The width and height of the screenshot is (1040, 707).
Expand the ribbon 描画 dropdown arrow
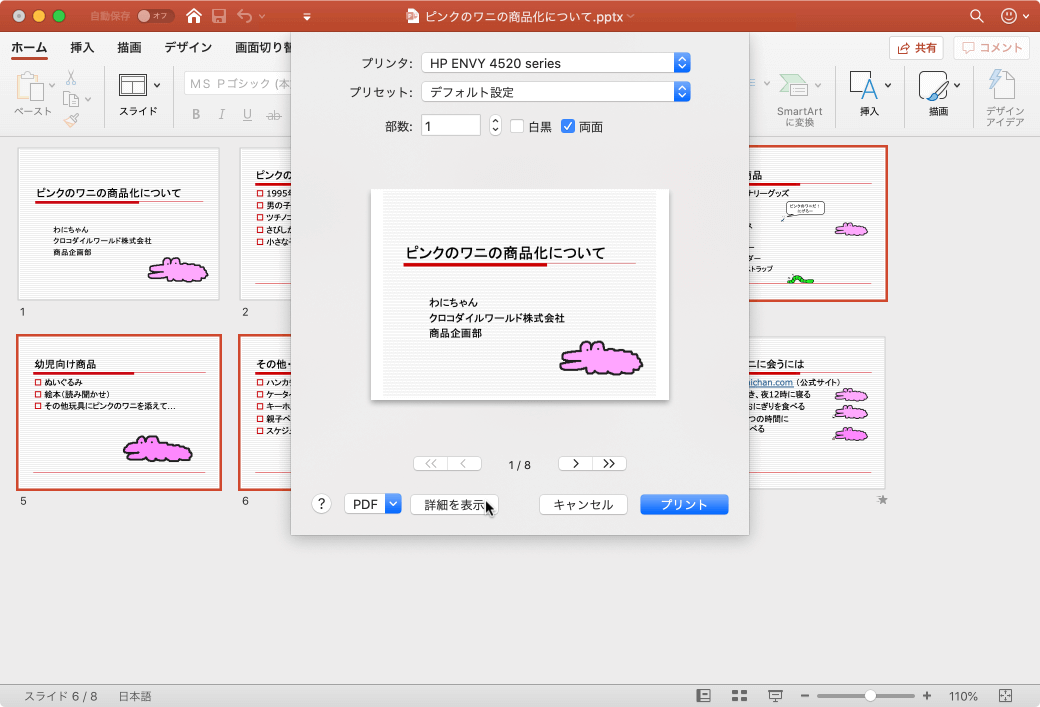click(x=957, y=85)
